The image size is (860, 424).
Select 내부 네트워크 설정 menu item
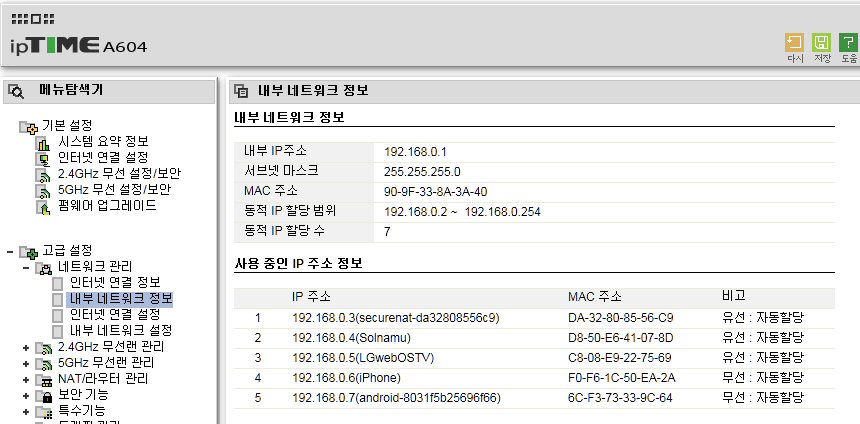pos(121,331)
